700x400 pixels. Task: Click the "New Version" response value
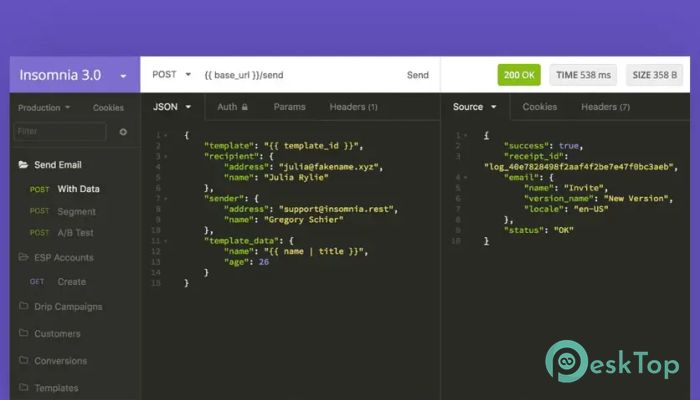click(x=636, y=199)
